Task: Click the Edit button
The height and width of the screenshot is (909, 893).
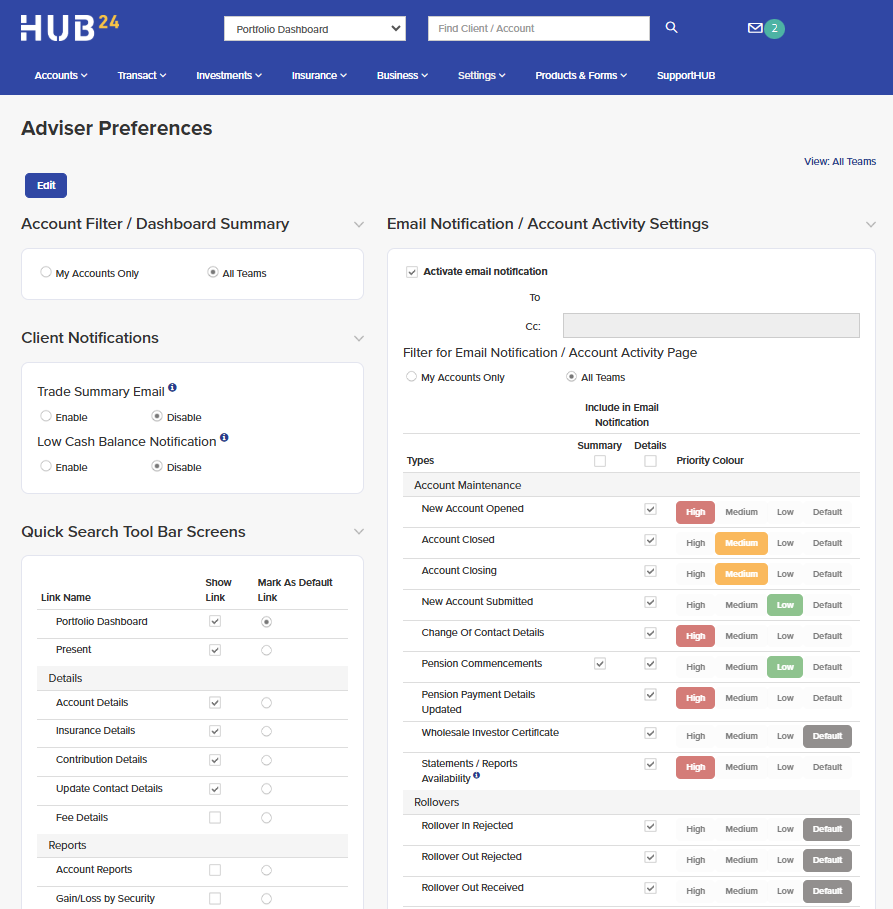Action: [46, 186]
